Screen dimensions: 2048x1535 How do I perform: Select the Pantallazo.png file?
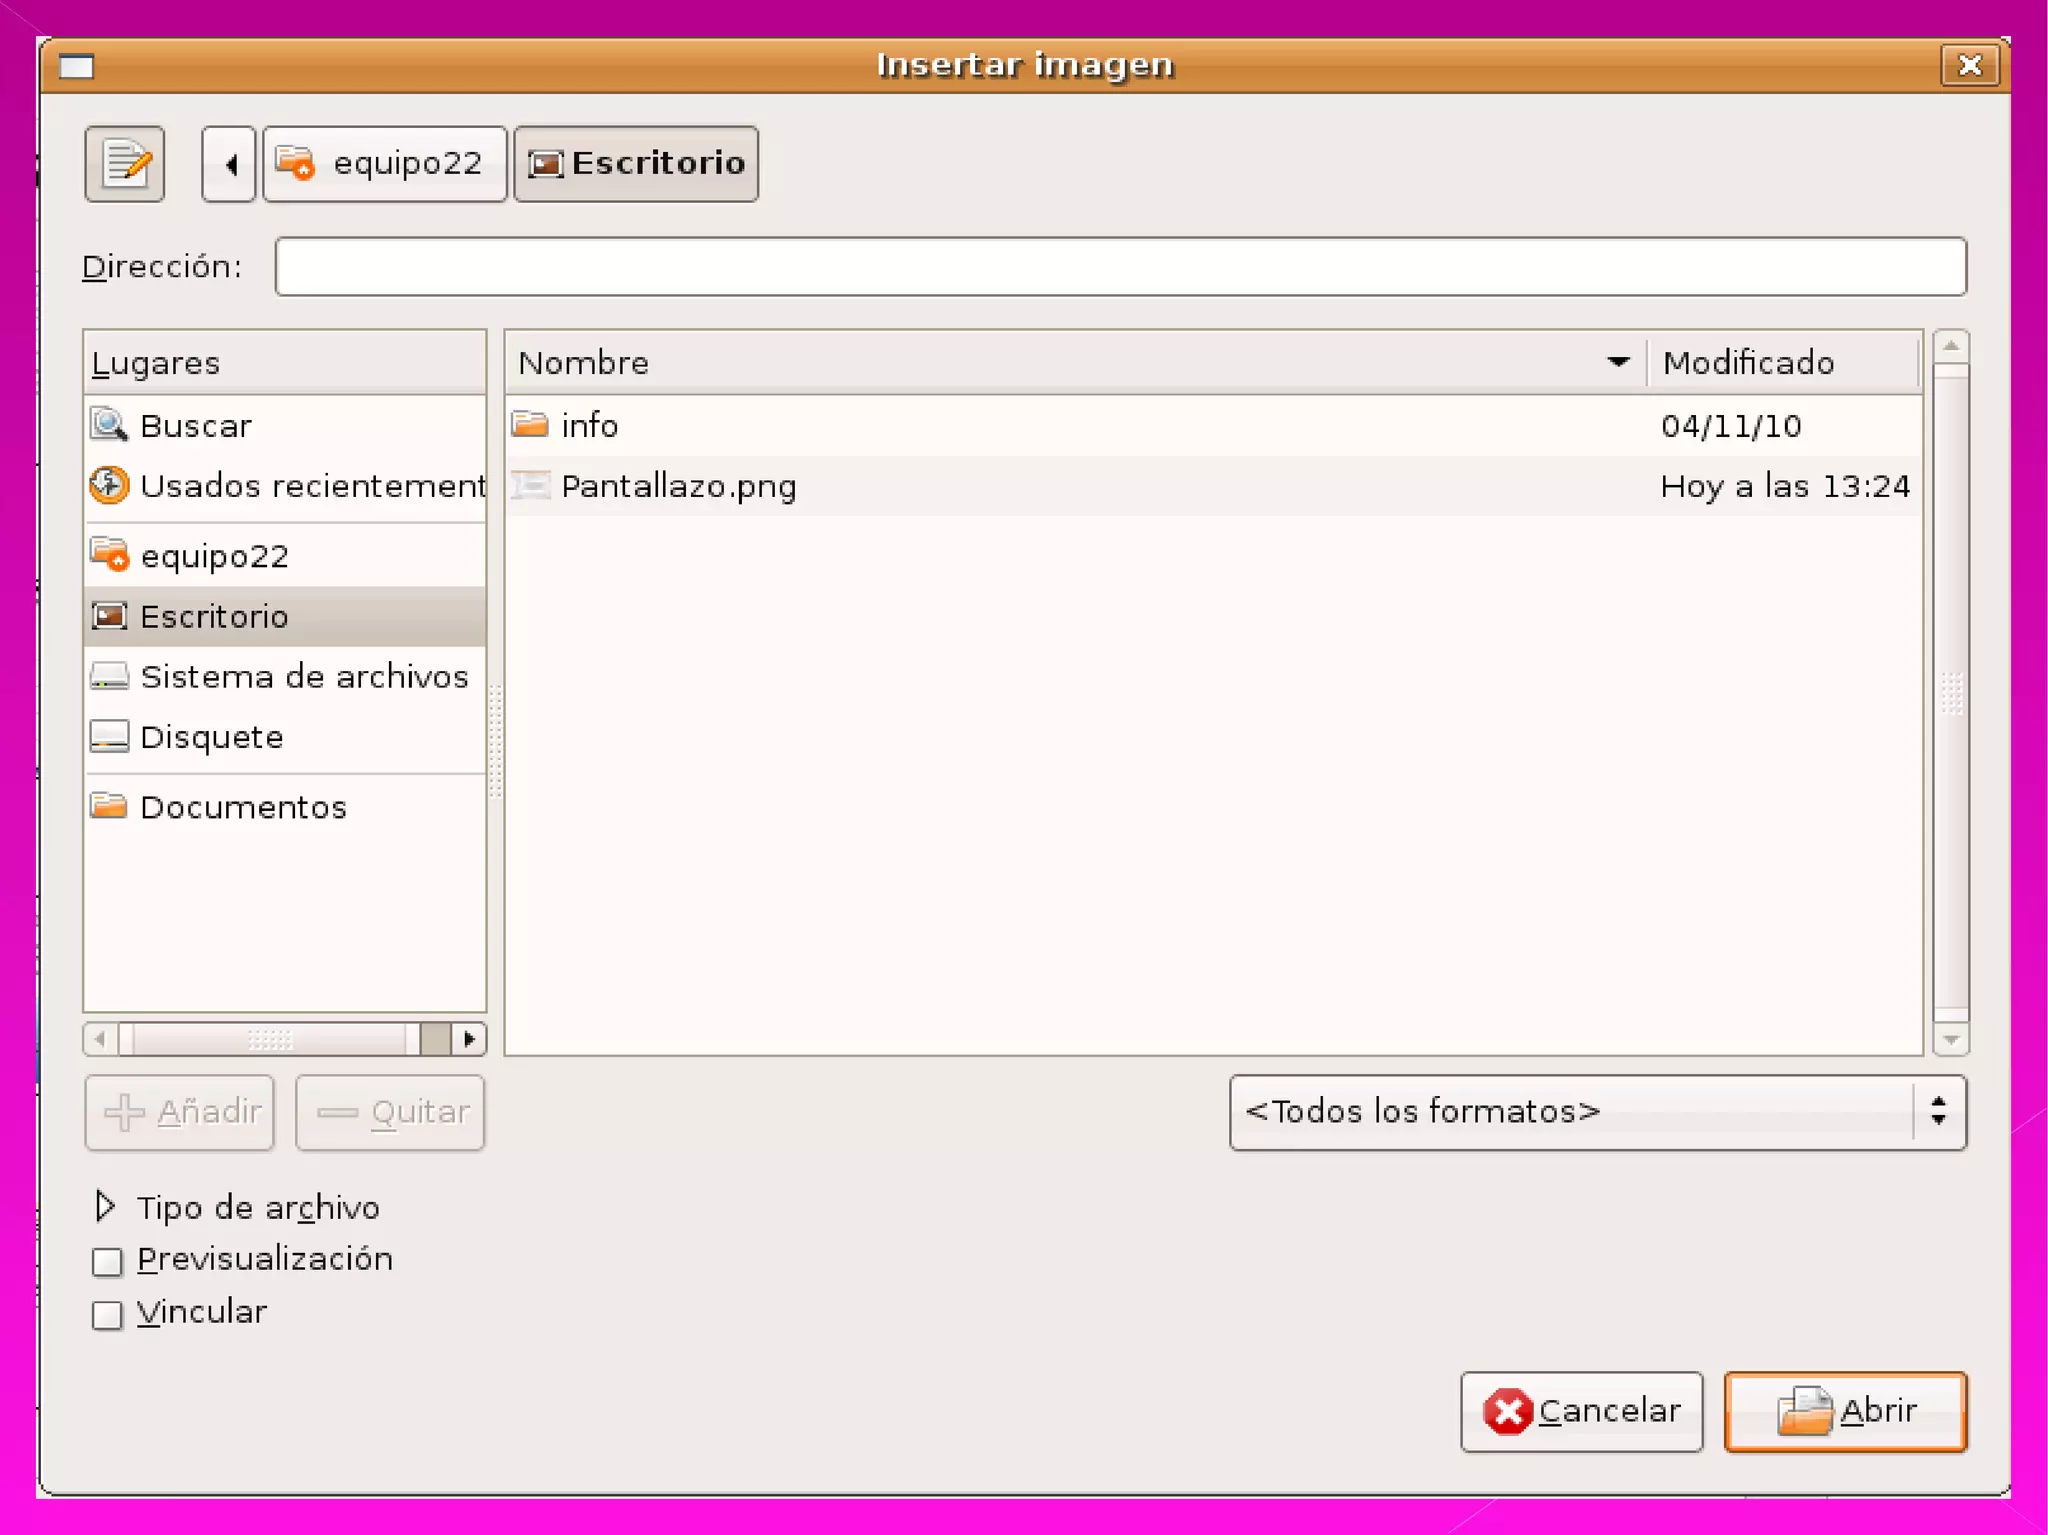click(x=678, y=487)
